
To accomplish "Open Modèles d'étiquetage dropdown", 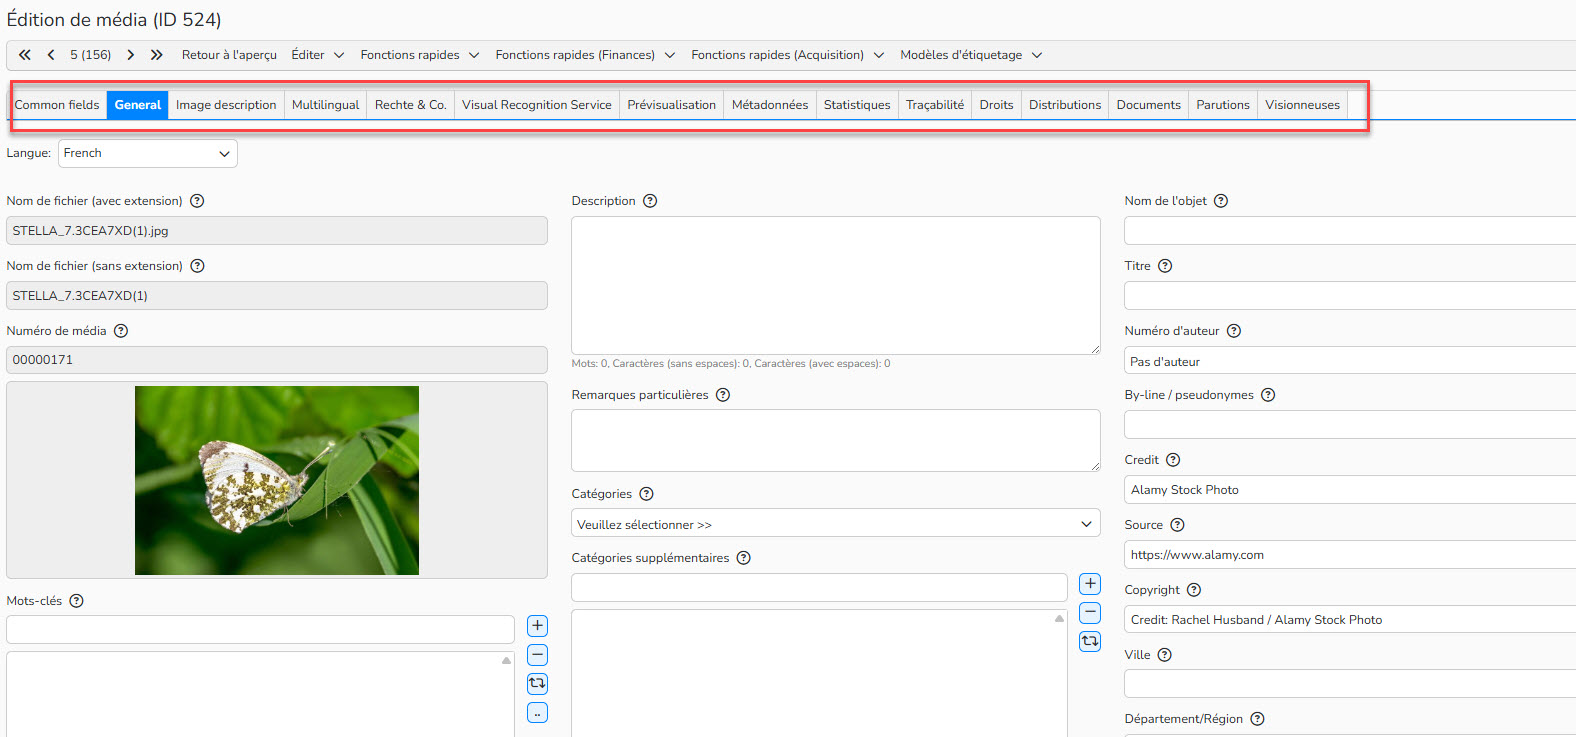I will point(971,55).
